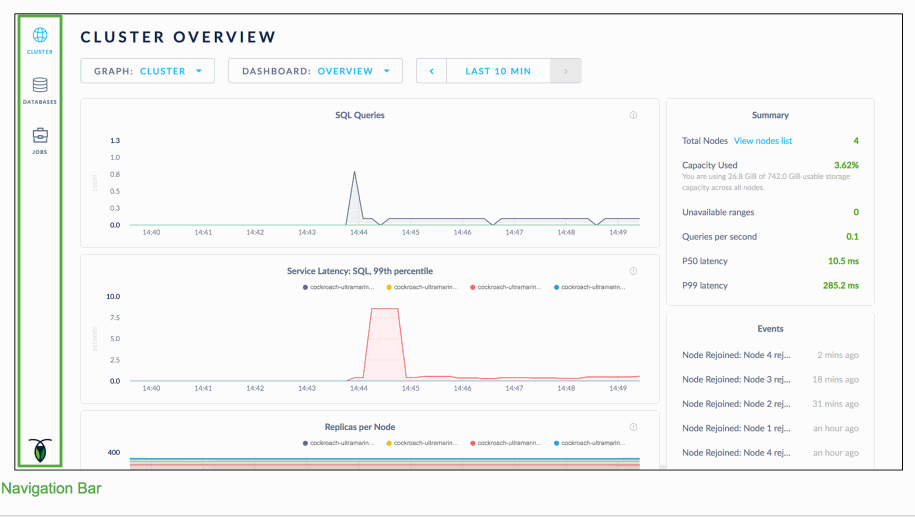
Task: Open the View nodes list link
Action: (x=762, y=141)
